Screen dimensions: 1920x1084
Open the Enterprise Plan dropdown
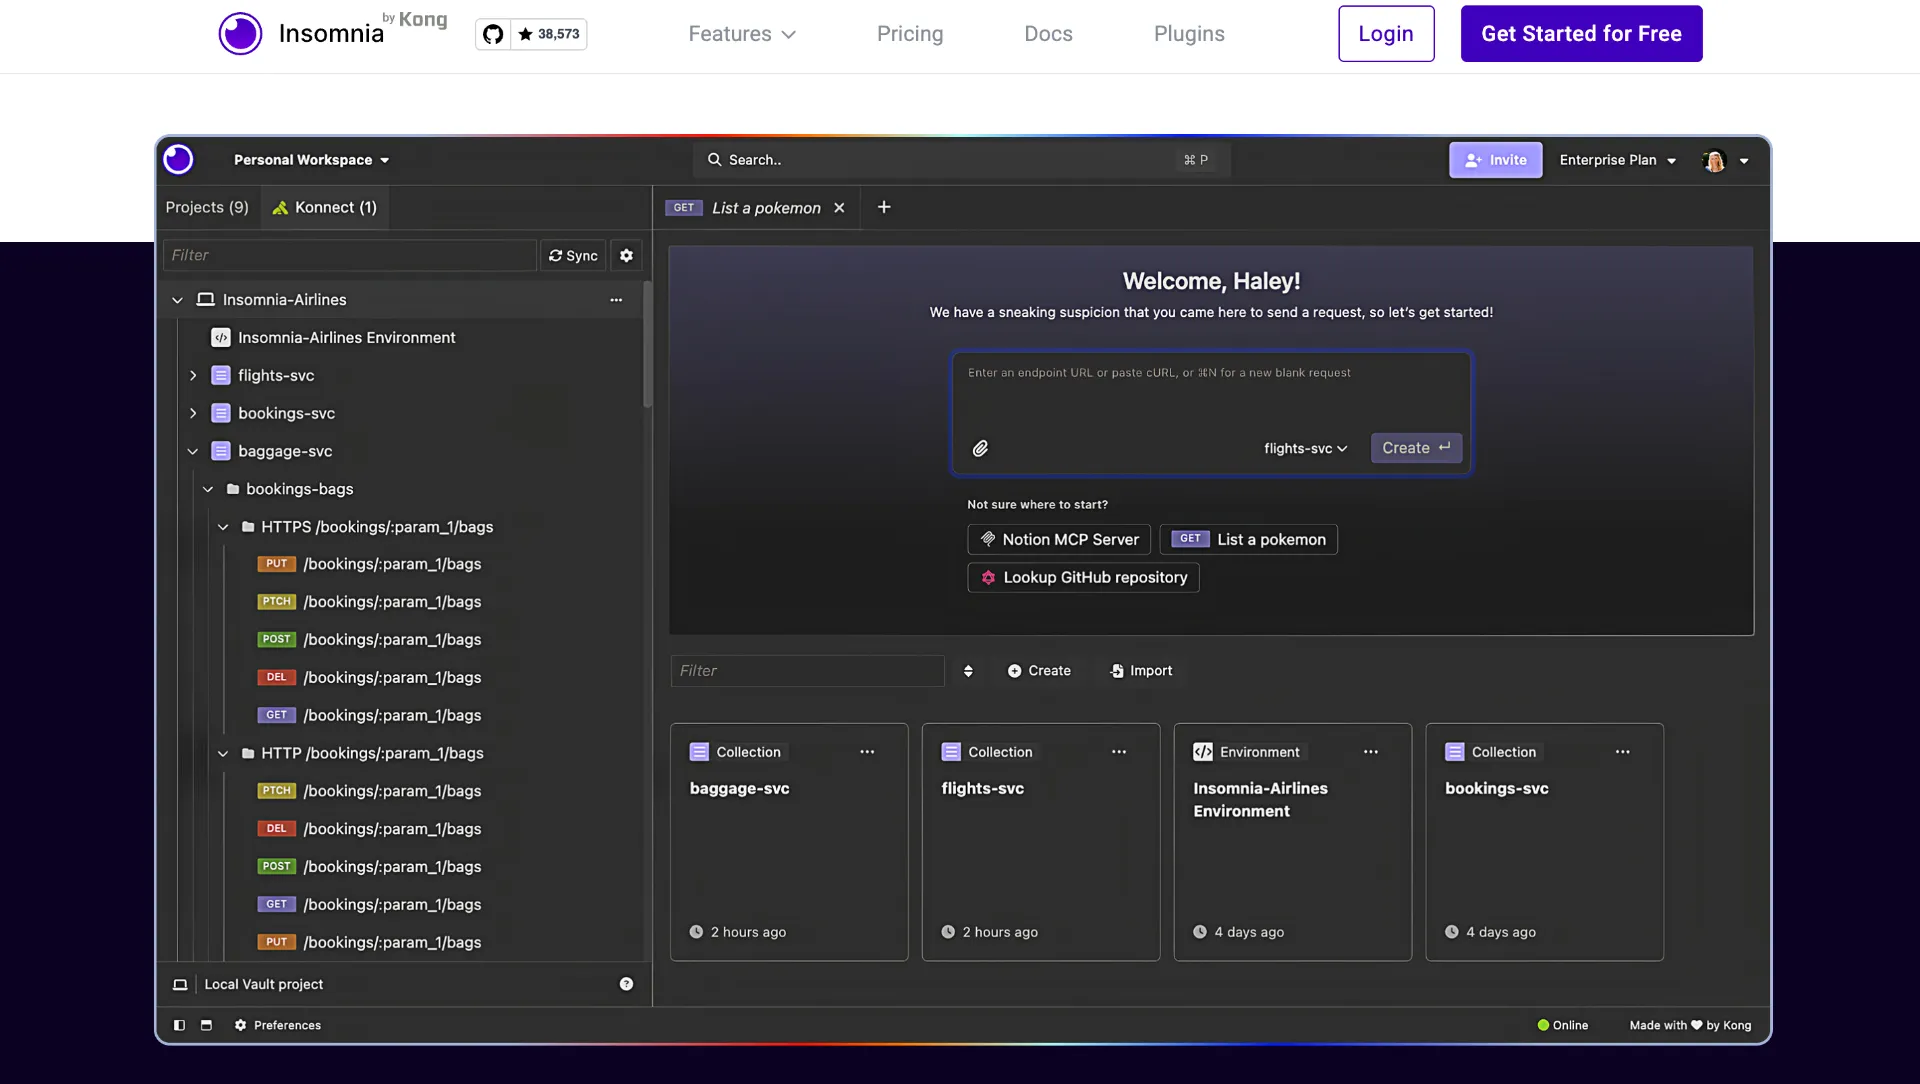point(1618,160)
